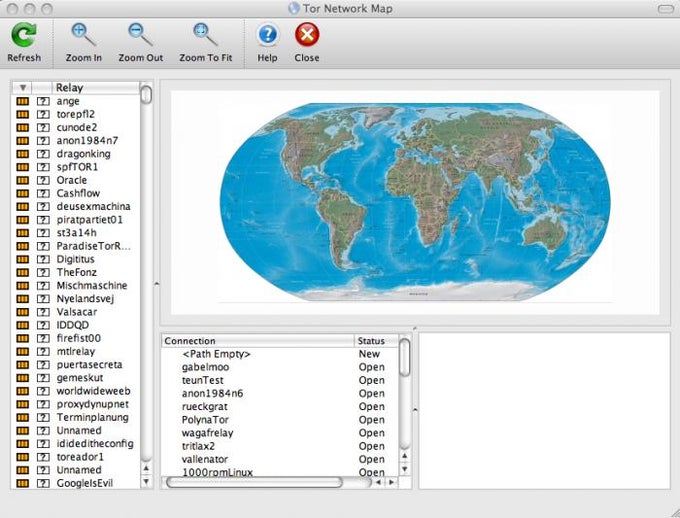Screen dimensions: 680x518
Task: Click the Connection column header
Action: pyautogui.click(x=258, y=341)
